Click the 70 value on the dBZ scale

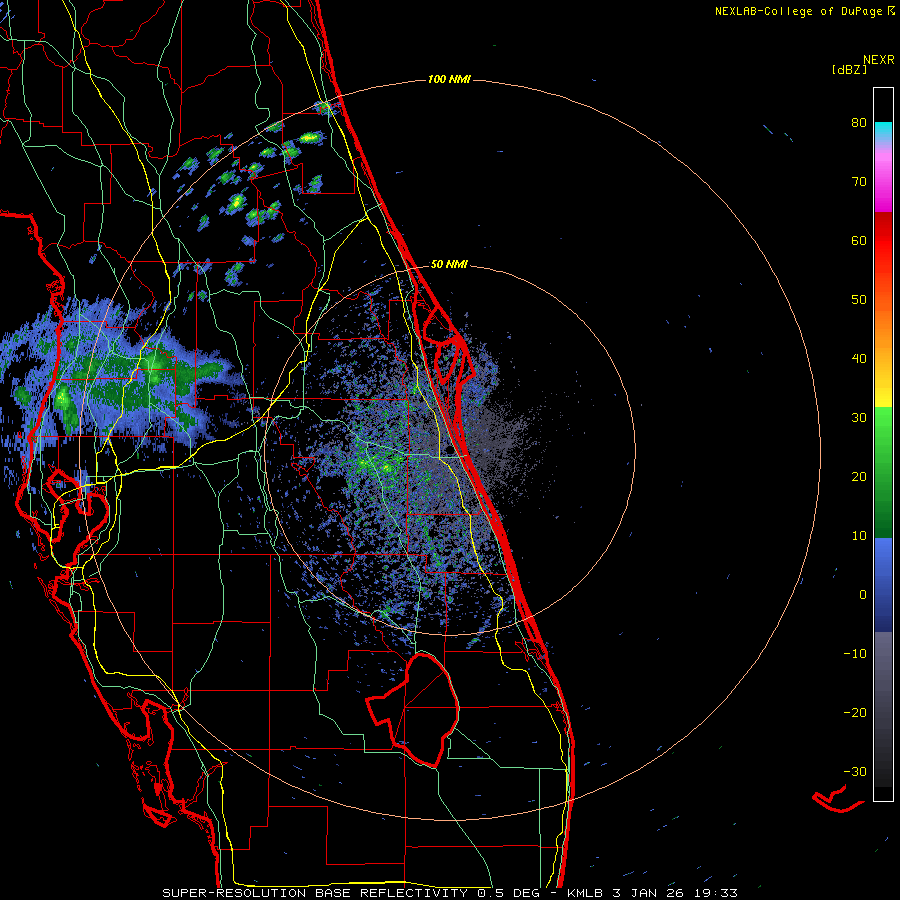coord(859,182)
